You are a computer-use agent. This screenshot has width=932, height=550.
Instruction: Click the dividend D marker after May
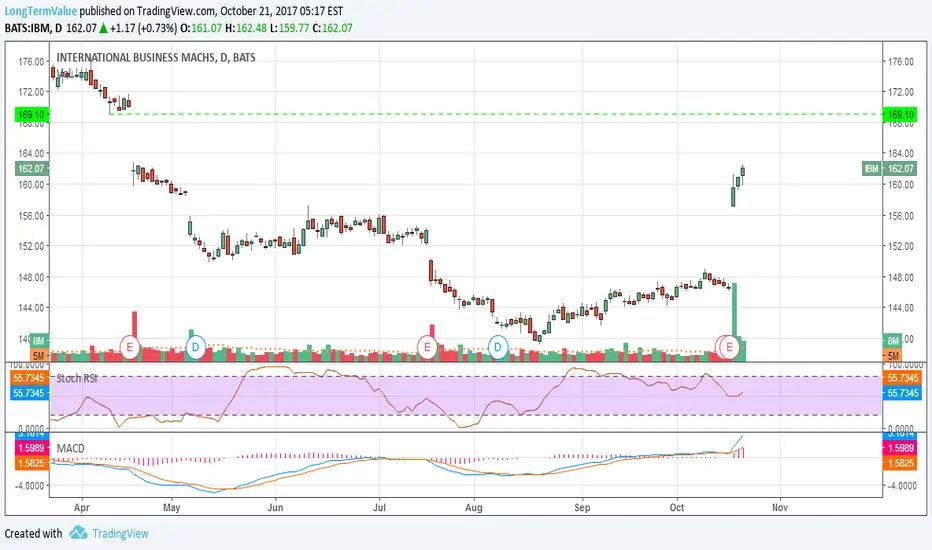coord(196,347)
